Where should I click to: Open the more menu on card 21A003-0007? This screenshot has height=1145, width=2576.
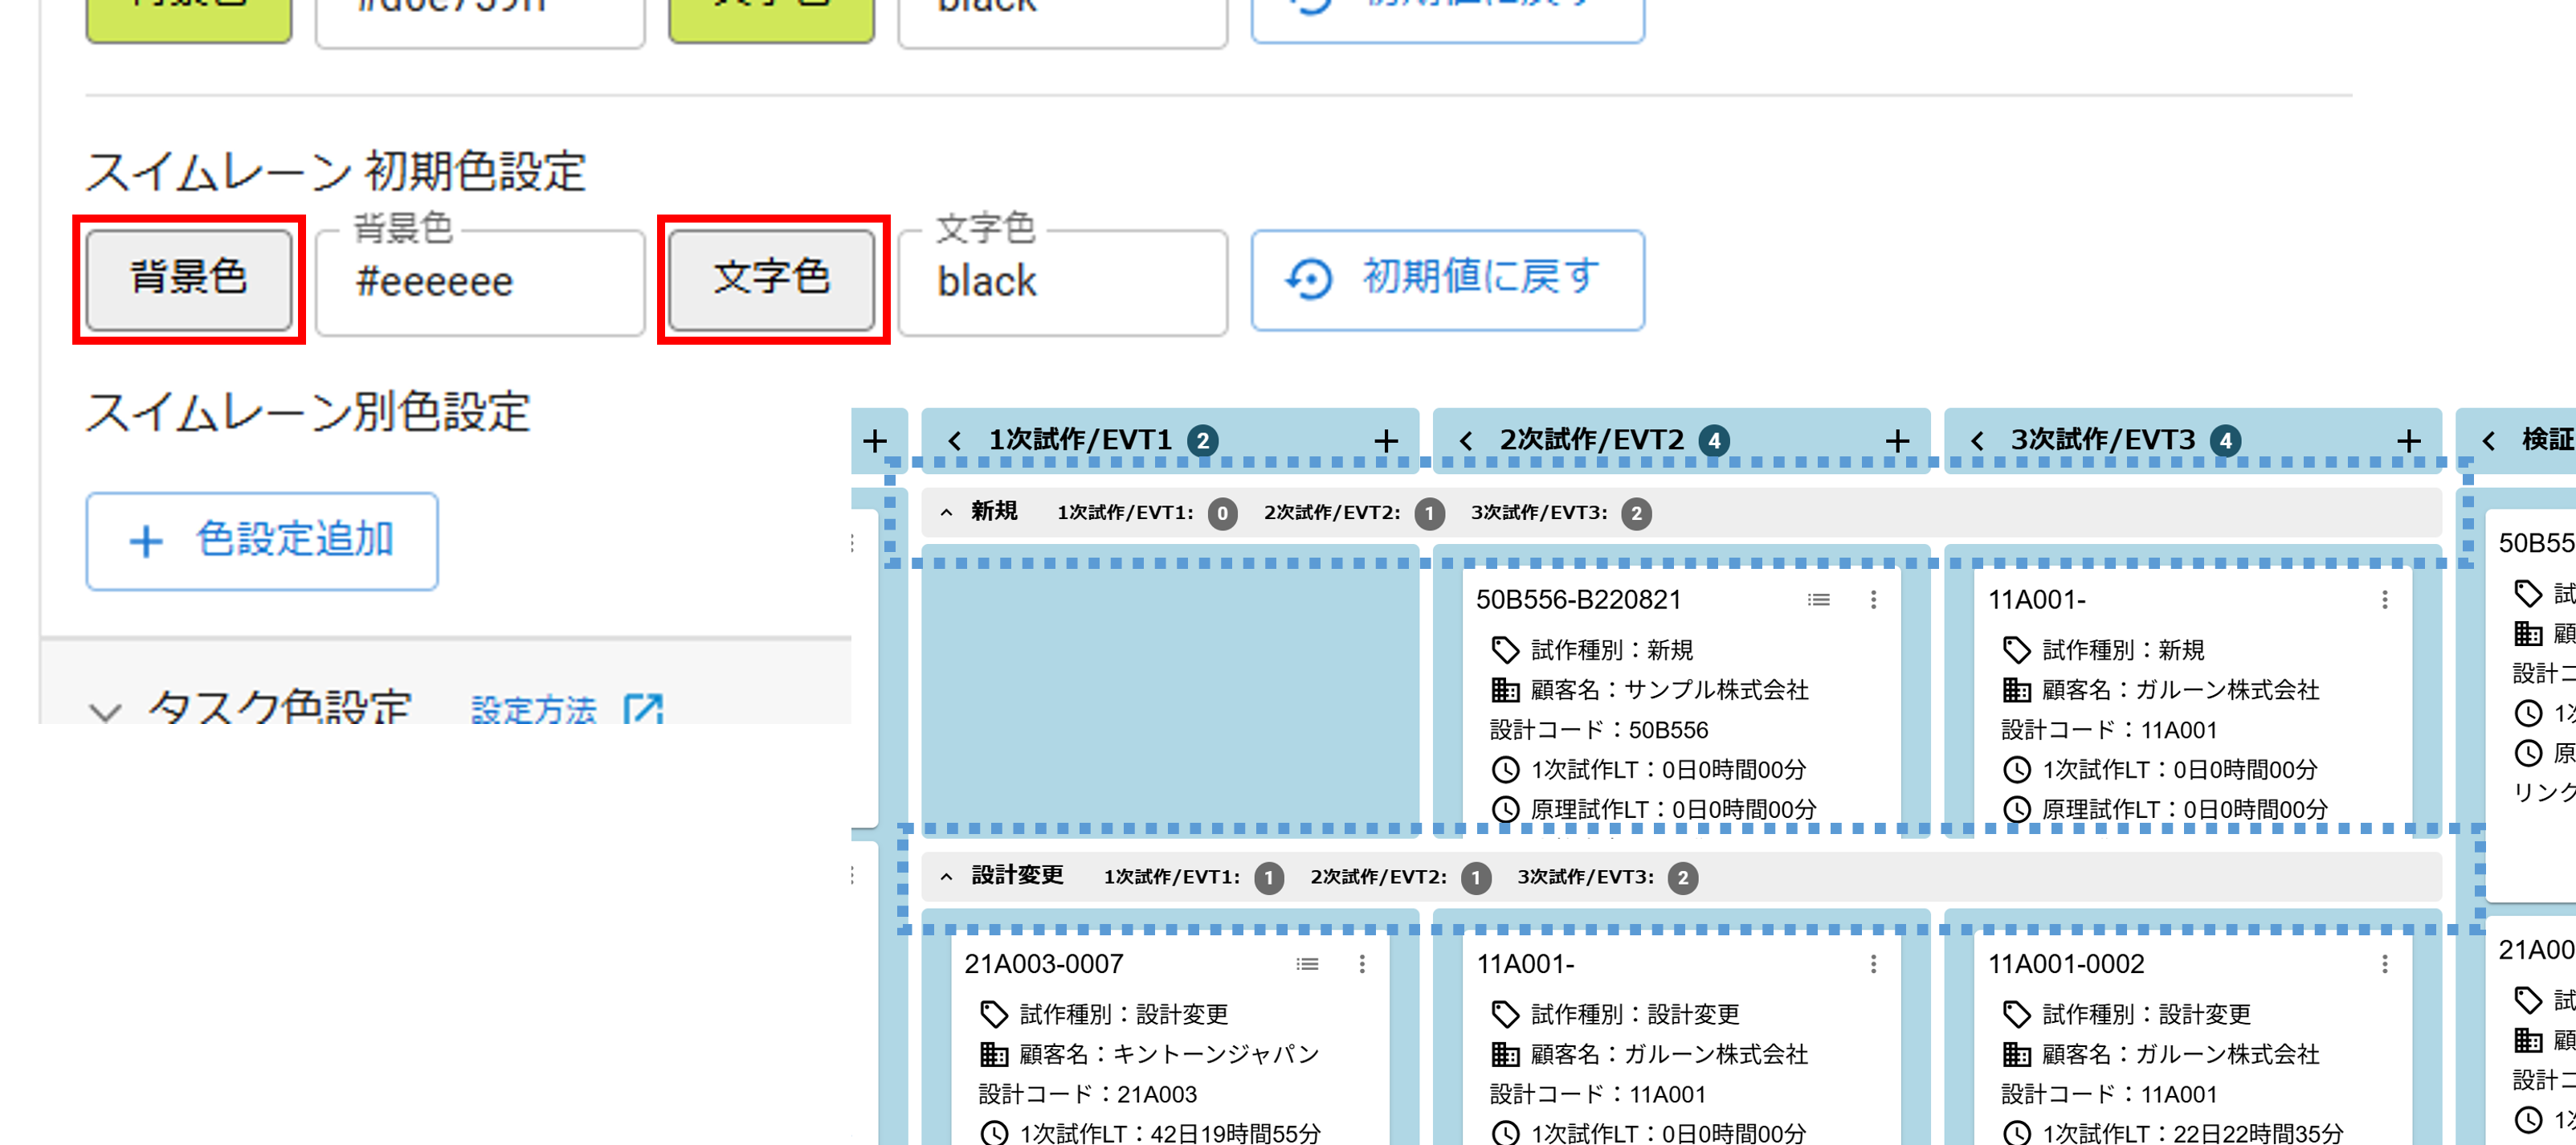pos(1362,964)
